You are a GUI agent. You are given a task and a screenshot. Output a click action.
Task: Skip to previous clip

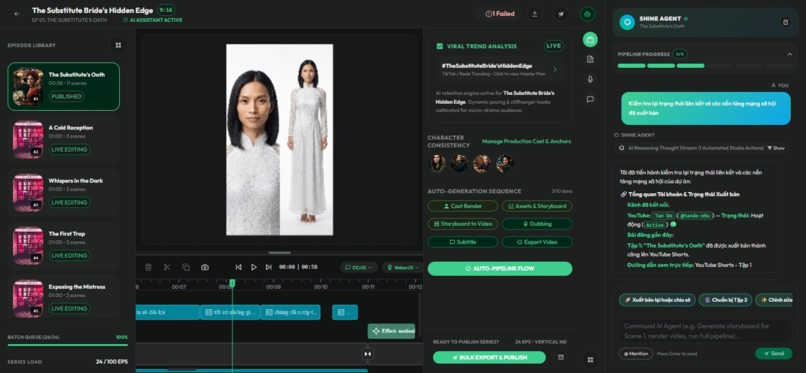click(x=239, y=267)
